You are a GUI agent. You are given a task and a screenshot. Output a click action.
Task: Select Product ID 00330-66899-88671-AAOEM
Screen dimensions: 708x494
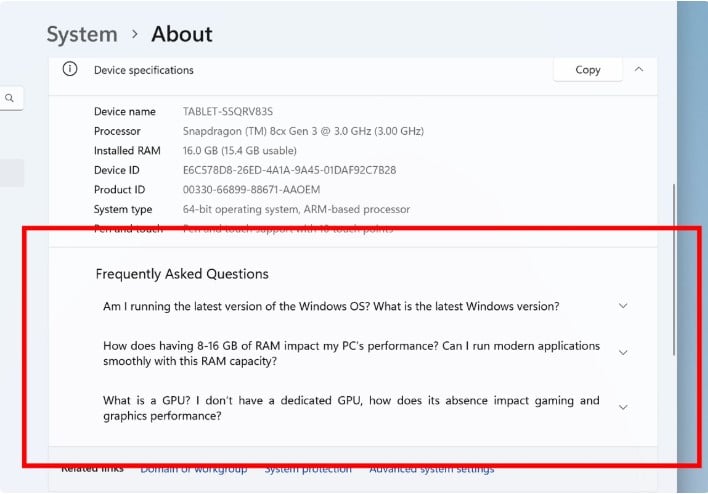pos(251,190)
